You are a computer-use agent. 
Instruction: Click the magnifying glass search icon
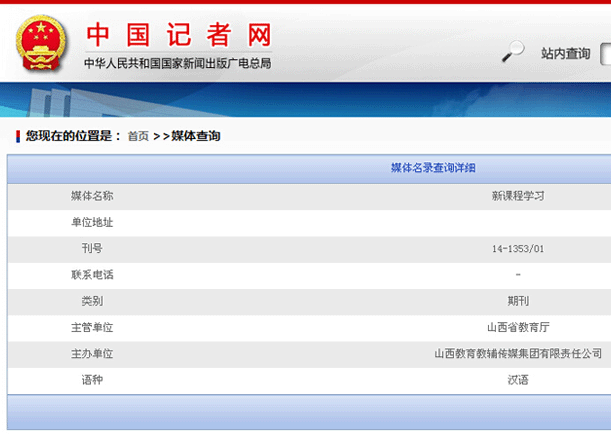(512, 51)
